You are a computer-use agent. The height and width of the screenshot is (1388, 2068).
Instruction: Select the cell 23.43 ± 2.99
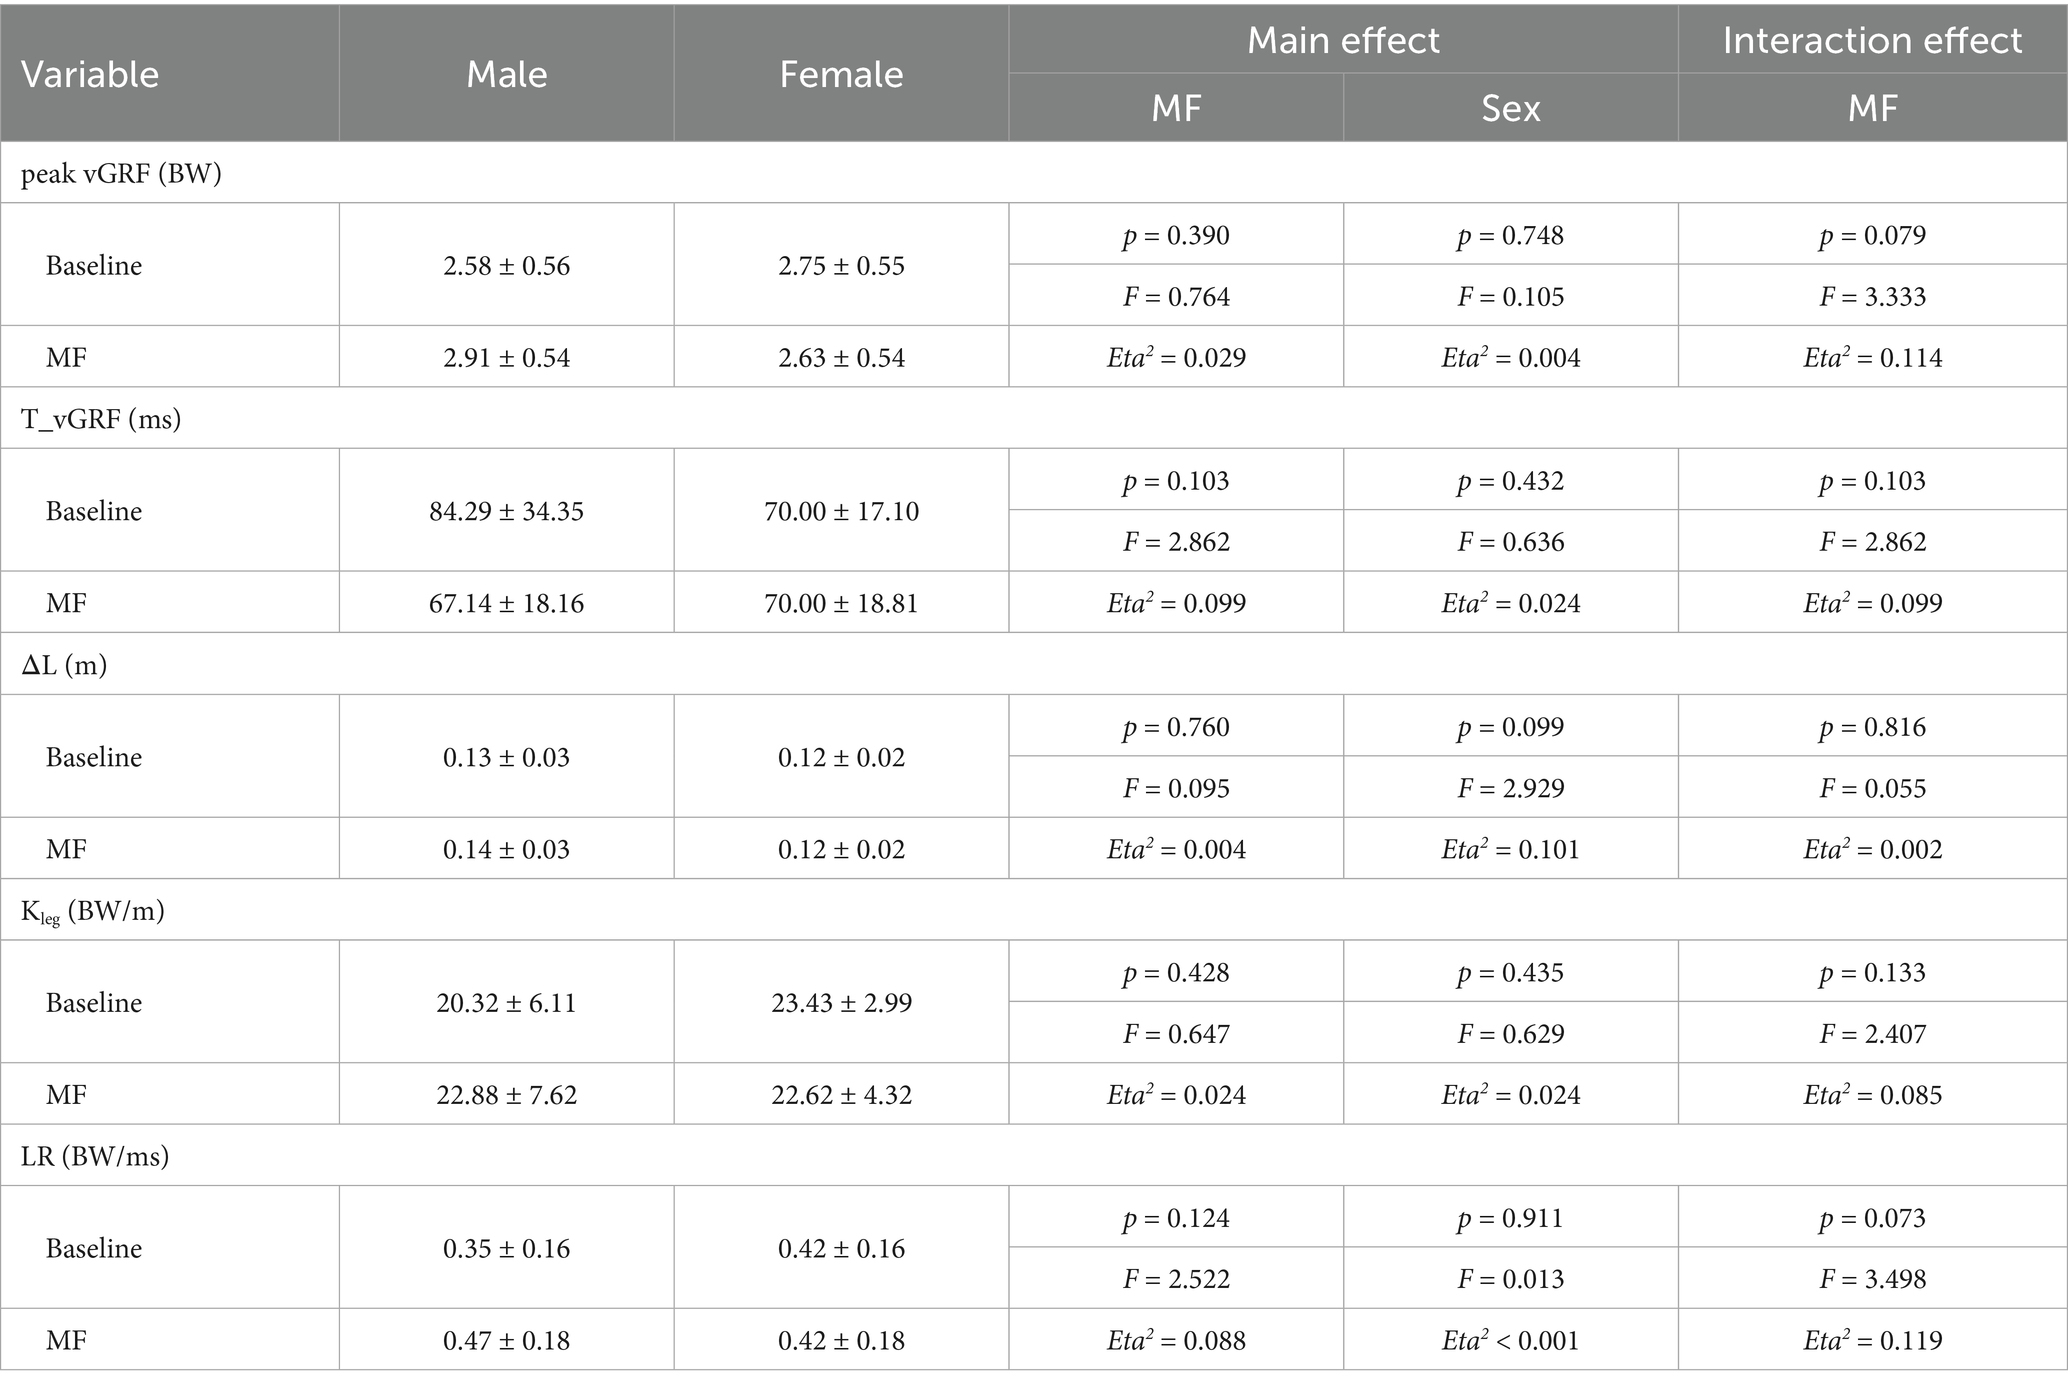coord(841,1002)
